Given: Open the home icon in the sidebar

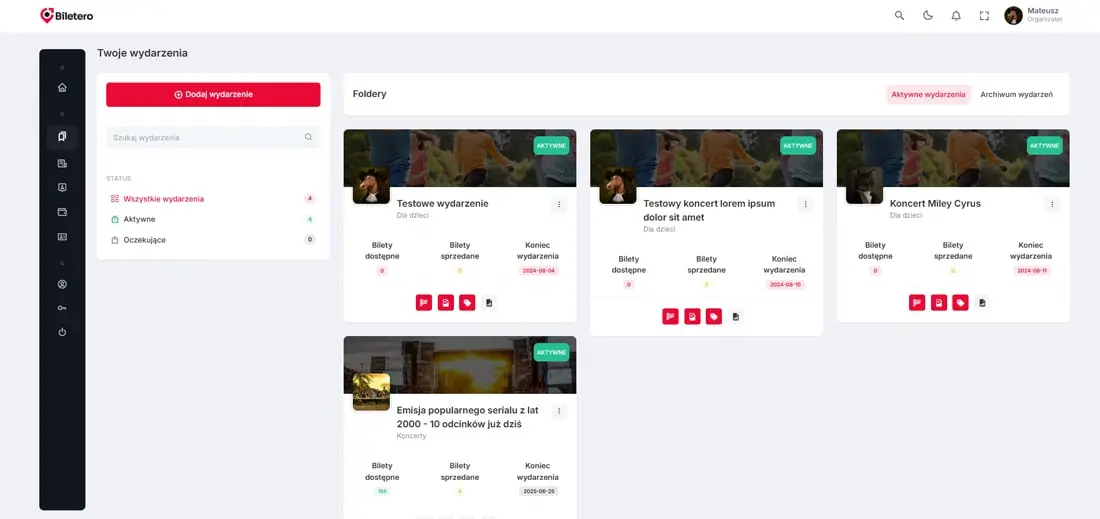Looking at the screenshot, I should tap(62, 87).
